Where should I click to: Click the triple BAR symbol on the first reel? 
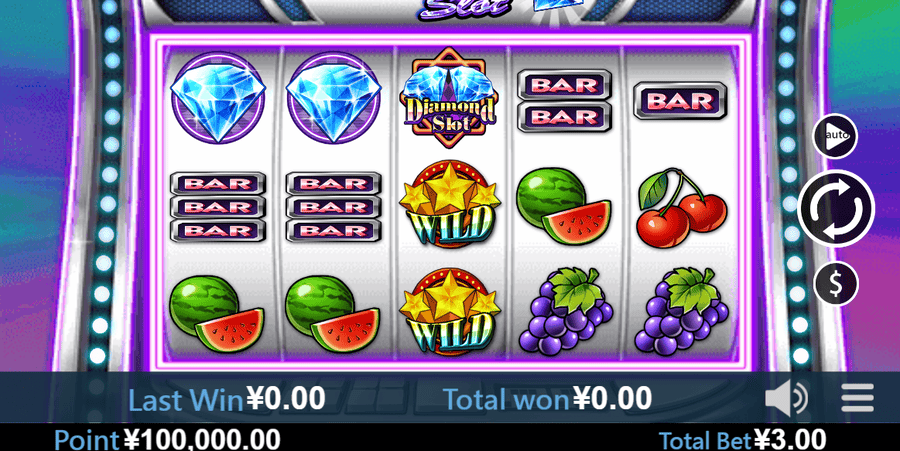coord(218,207)
